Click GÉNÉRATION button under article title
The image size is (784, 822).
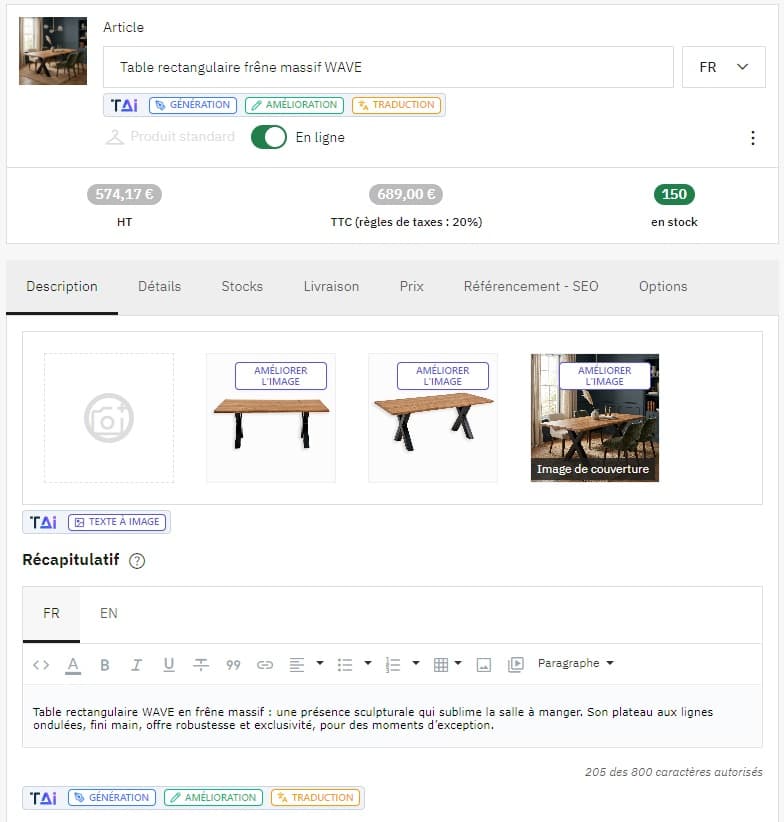coord(193,105)
